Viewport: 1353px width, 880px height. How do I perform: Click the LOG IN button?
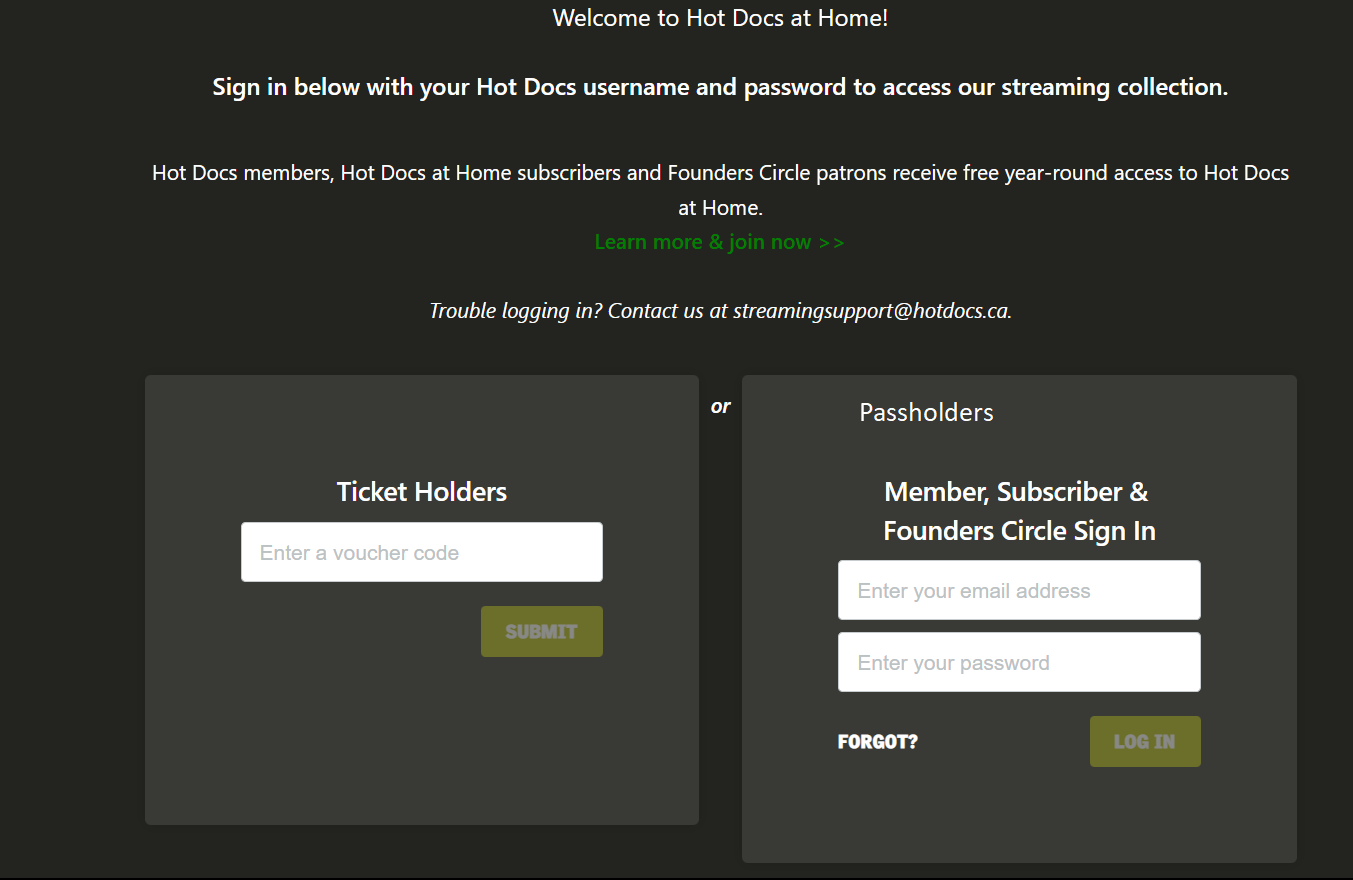[1145, 742]
